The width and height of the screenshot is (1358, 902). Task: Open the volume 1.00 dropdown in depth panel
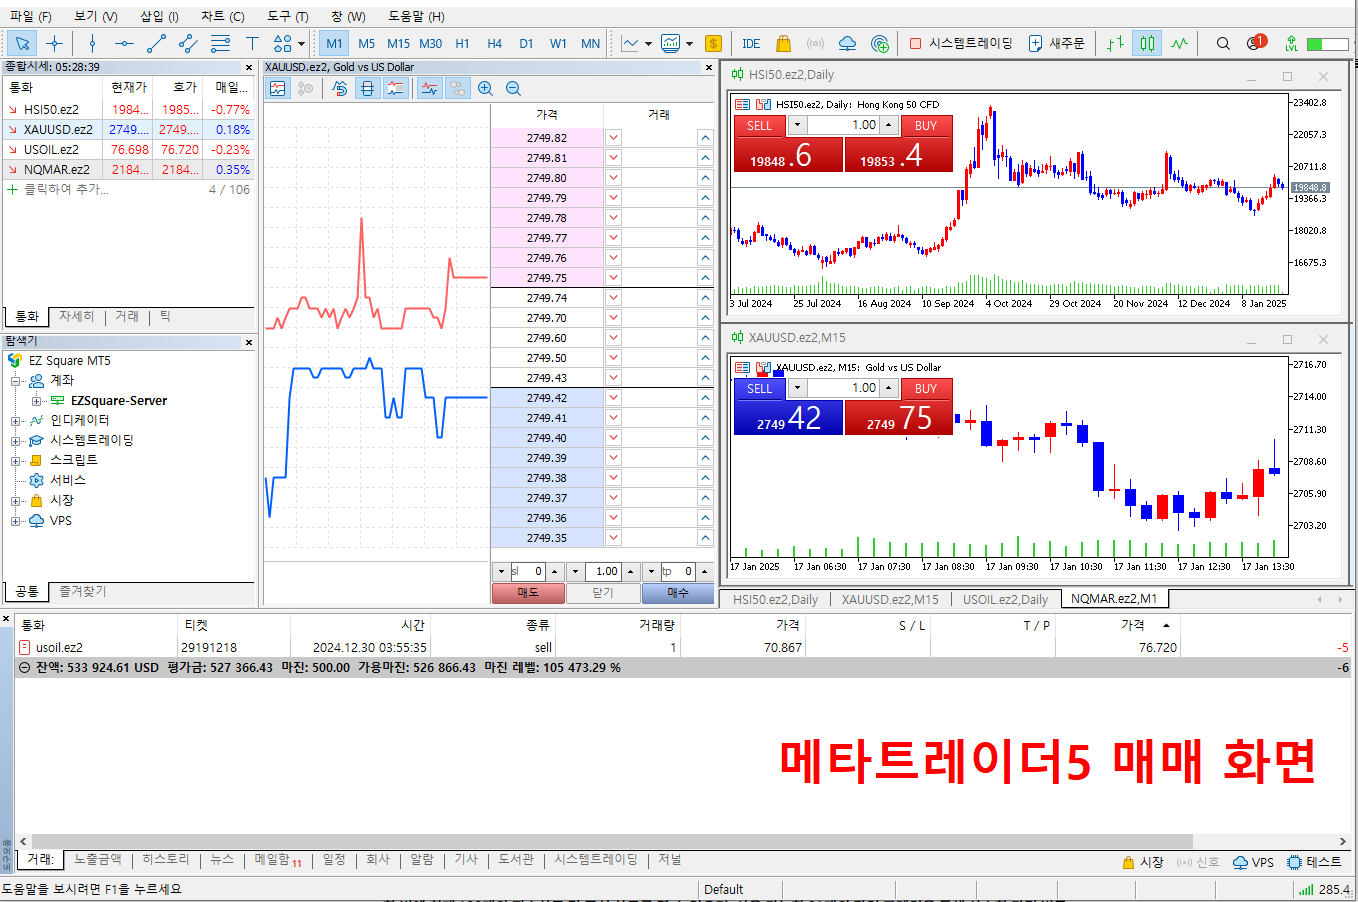[x=575, y=571]
